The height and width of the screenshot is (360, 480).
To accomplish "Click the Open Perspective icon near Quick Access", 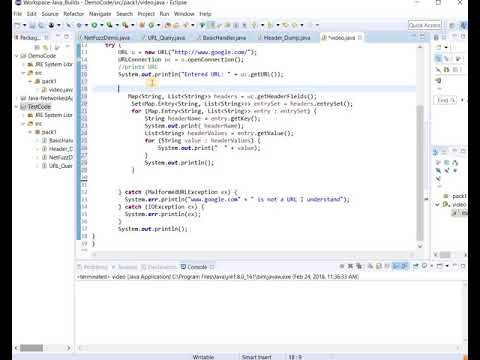I will 452,25.
